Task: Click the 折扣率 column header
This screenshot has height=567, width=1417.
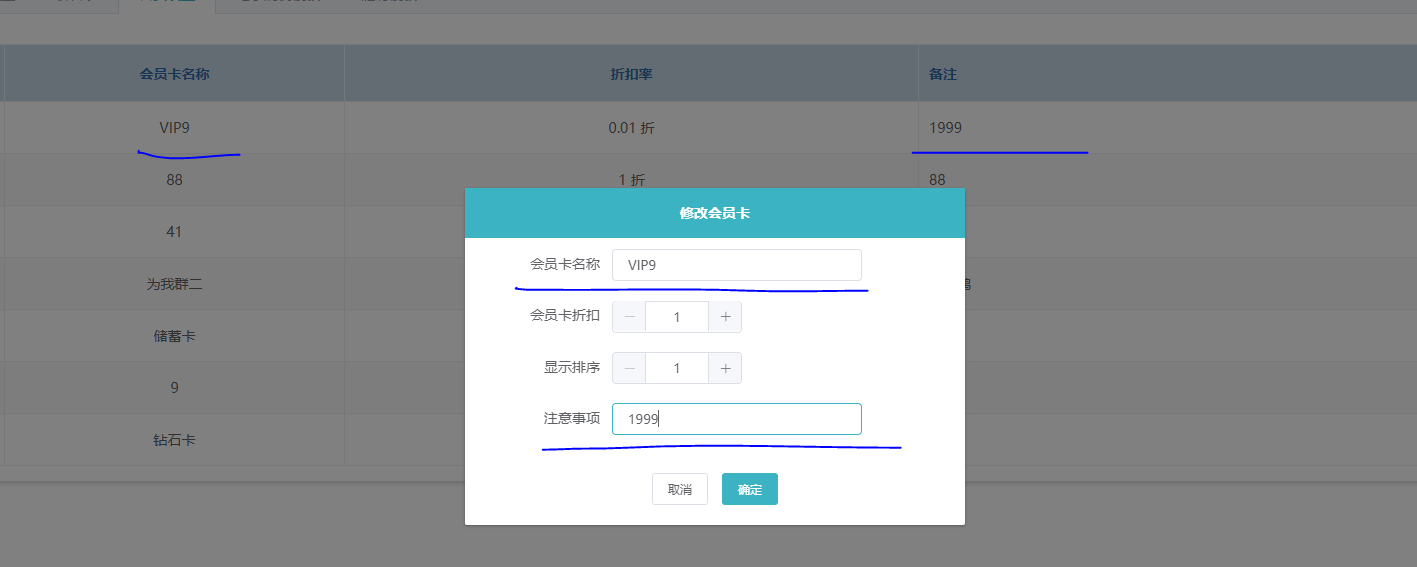Action: pyautogui.click(x=631, y=73)
